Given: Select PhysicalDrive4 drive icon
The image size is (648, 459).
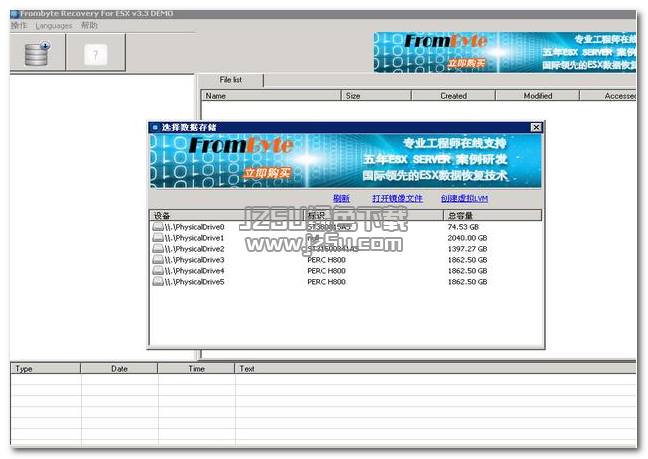Looking at the screenshot, I should click(158, 270).
